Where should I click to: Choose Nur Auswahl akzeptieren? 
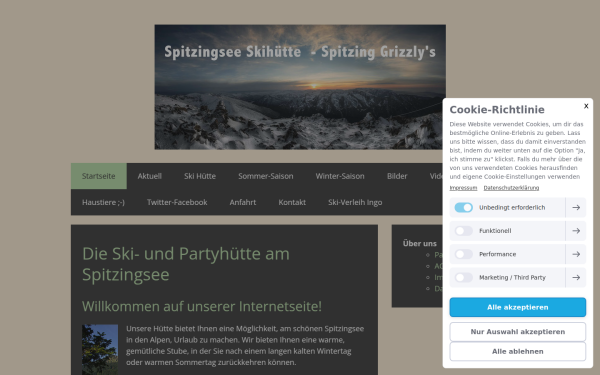pos(517,332)
